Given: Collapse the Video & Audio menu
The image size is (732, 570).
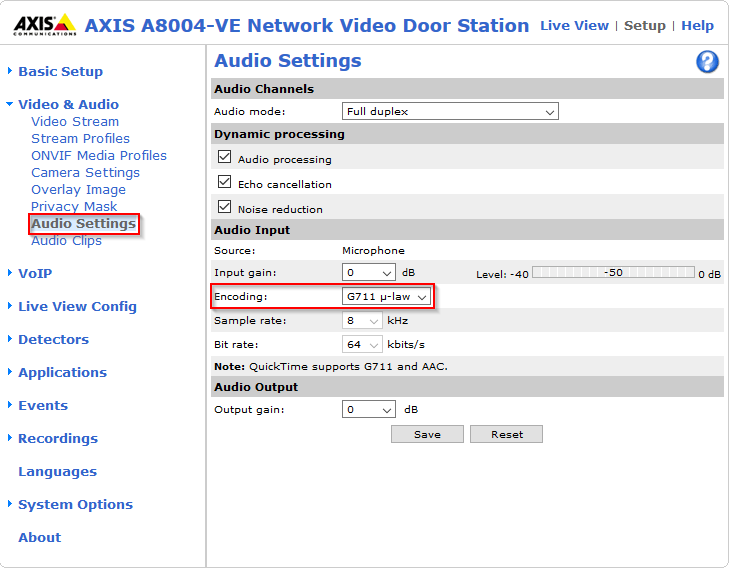Looking at the screenshot, I should (x=68, y=104).
